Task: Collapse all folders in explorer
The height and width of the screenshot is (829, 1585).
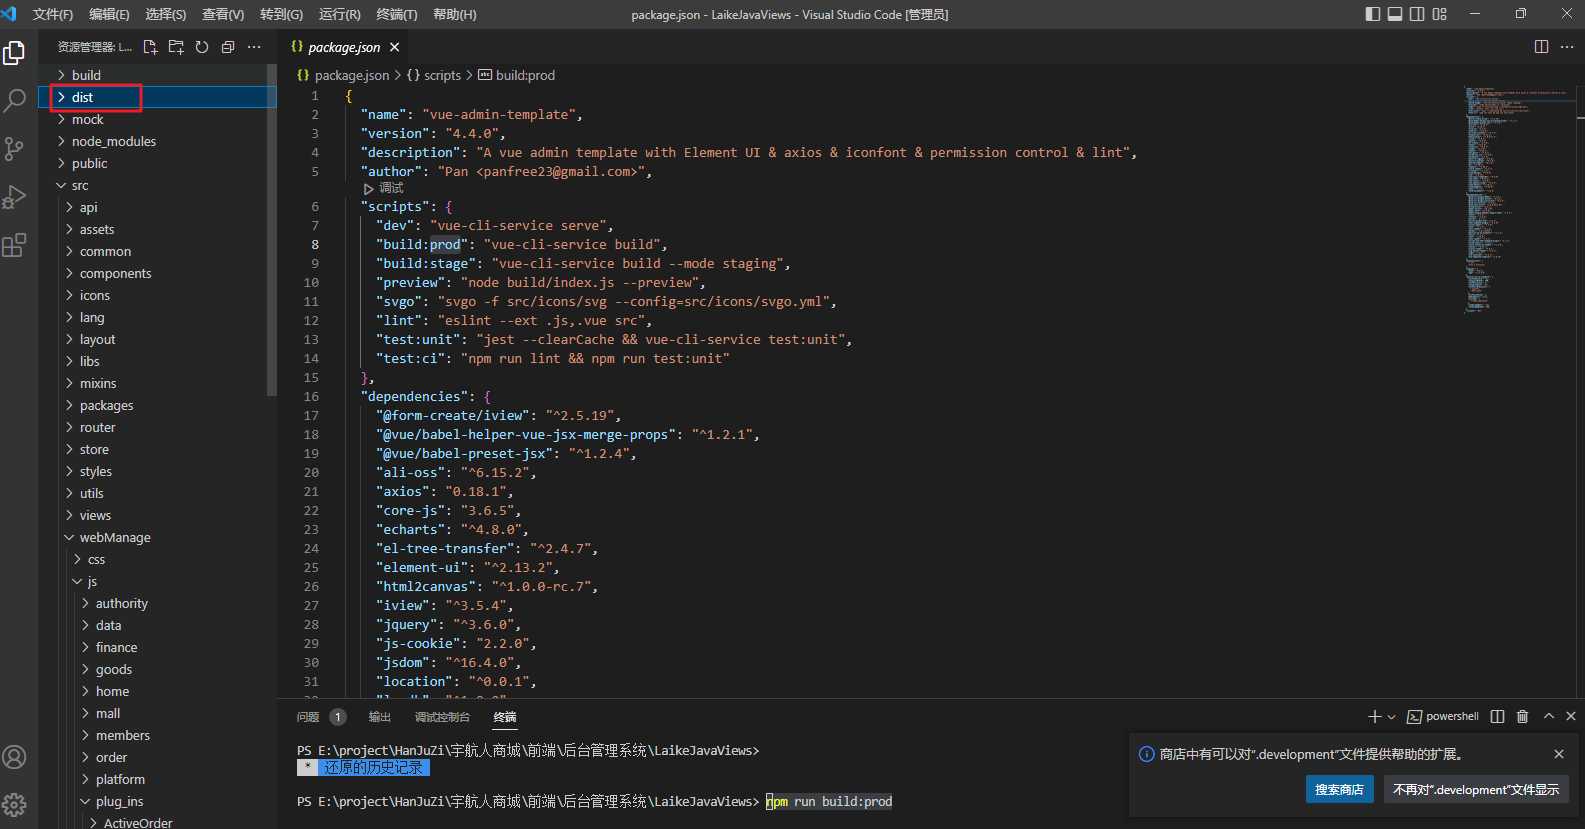Action: point(228,47)
